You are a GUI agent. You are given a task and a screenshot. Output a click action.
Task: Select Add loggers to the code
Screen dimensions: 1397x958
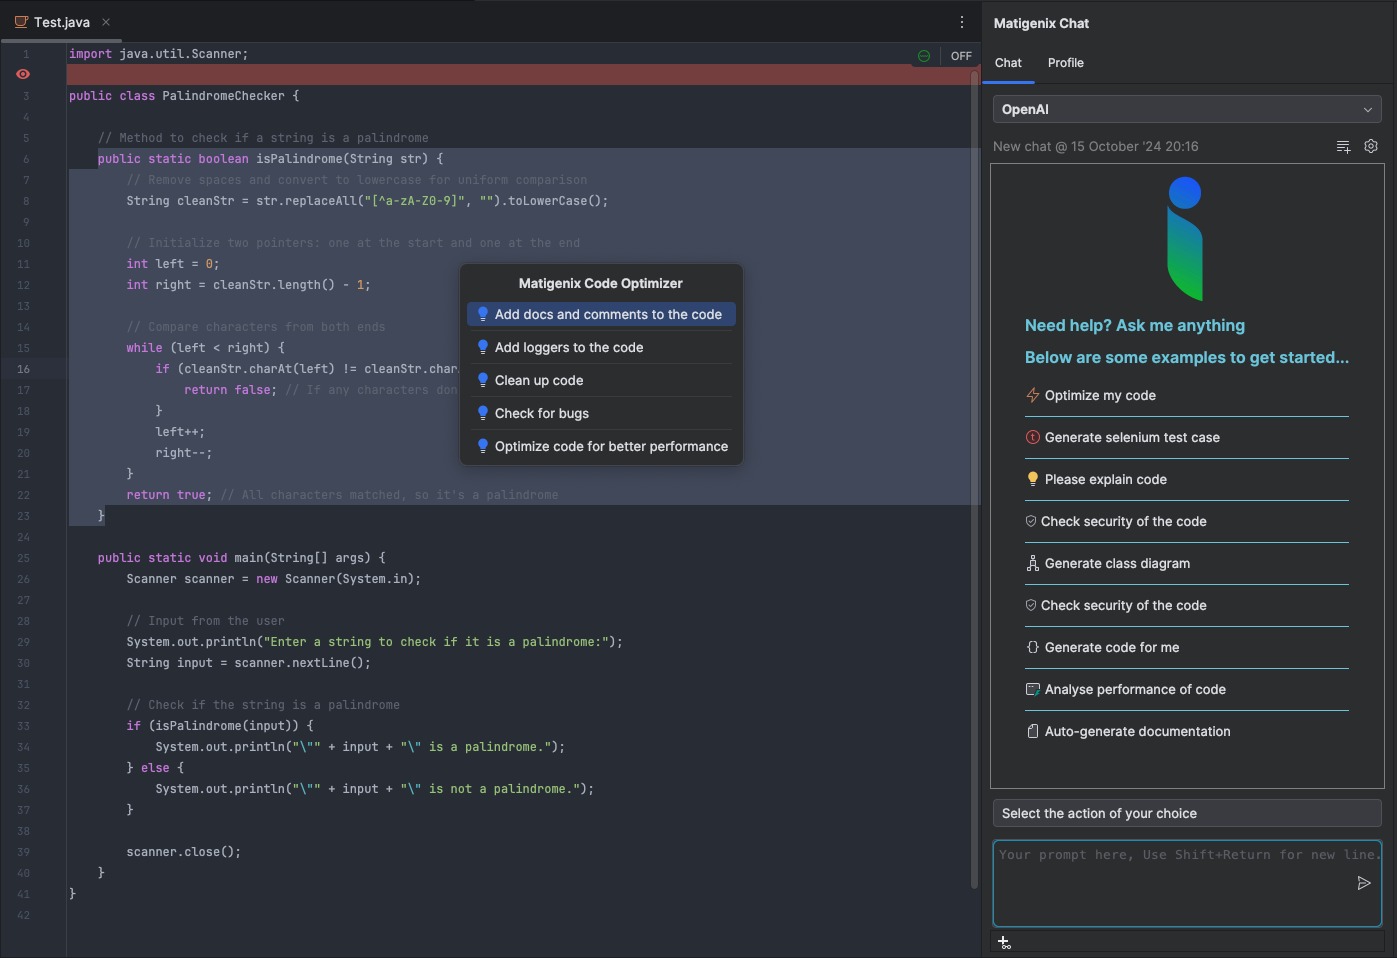click(x=601, y=347)
